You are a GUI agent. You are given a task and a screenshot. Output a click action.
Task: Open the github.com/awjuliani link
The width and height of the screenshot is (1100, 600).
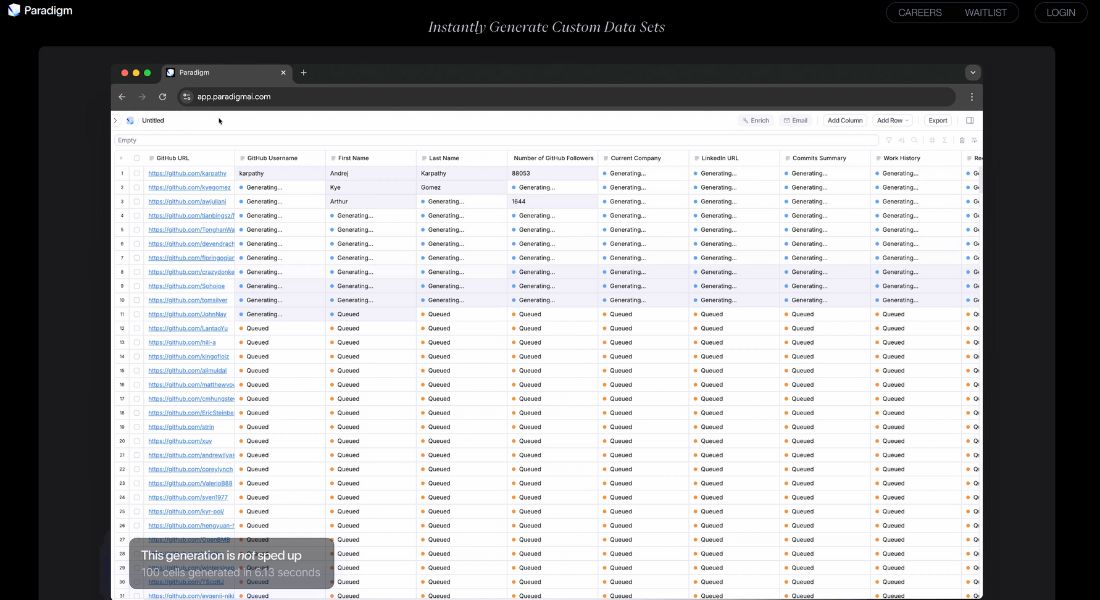pos(187,201)
